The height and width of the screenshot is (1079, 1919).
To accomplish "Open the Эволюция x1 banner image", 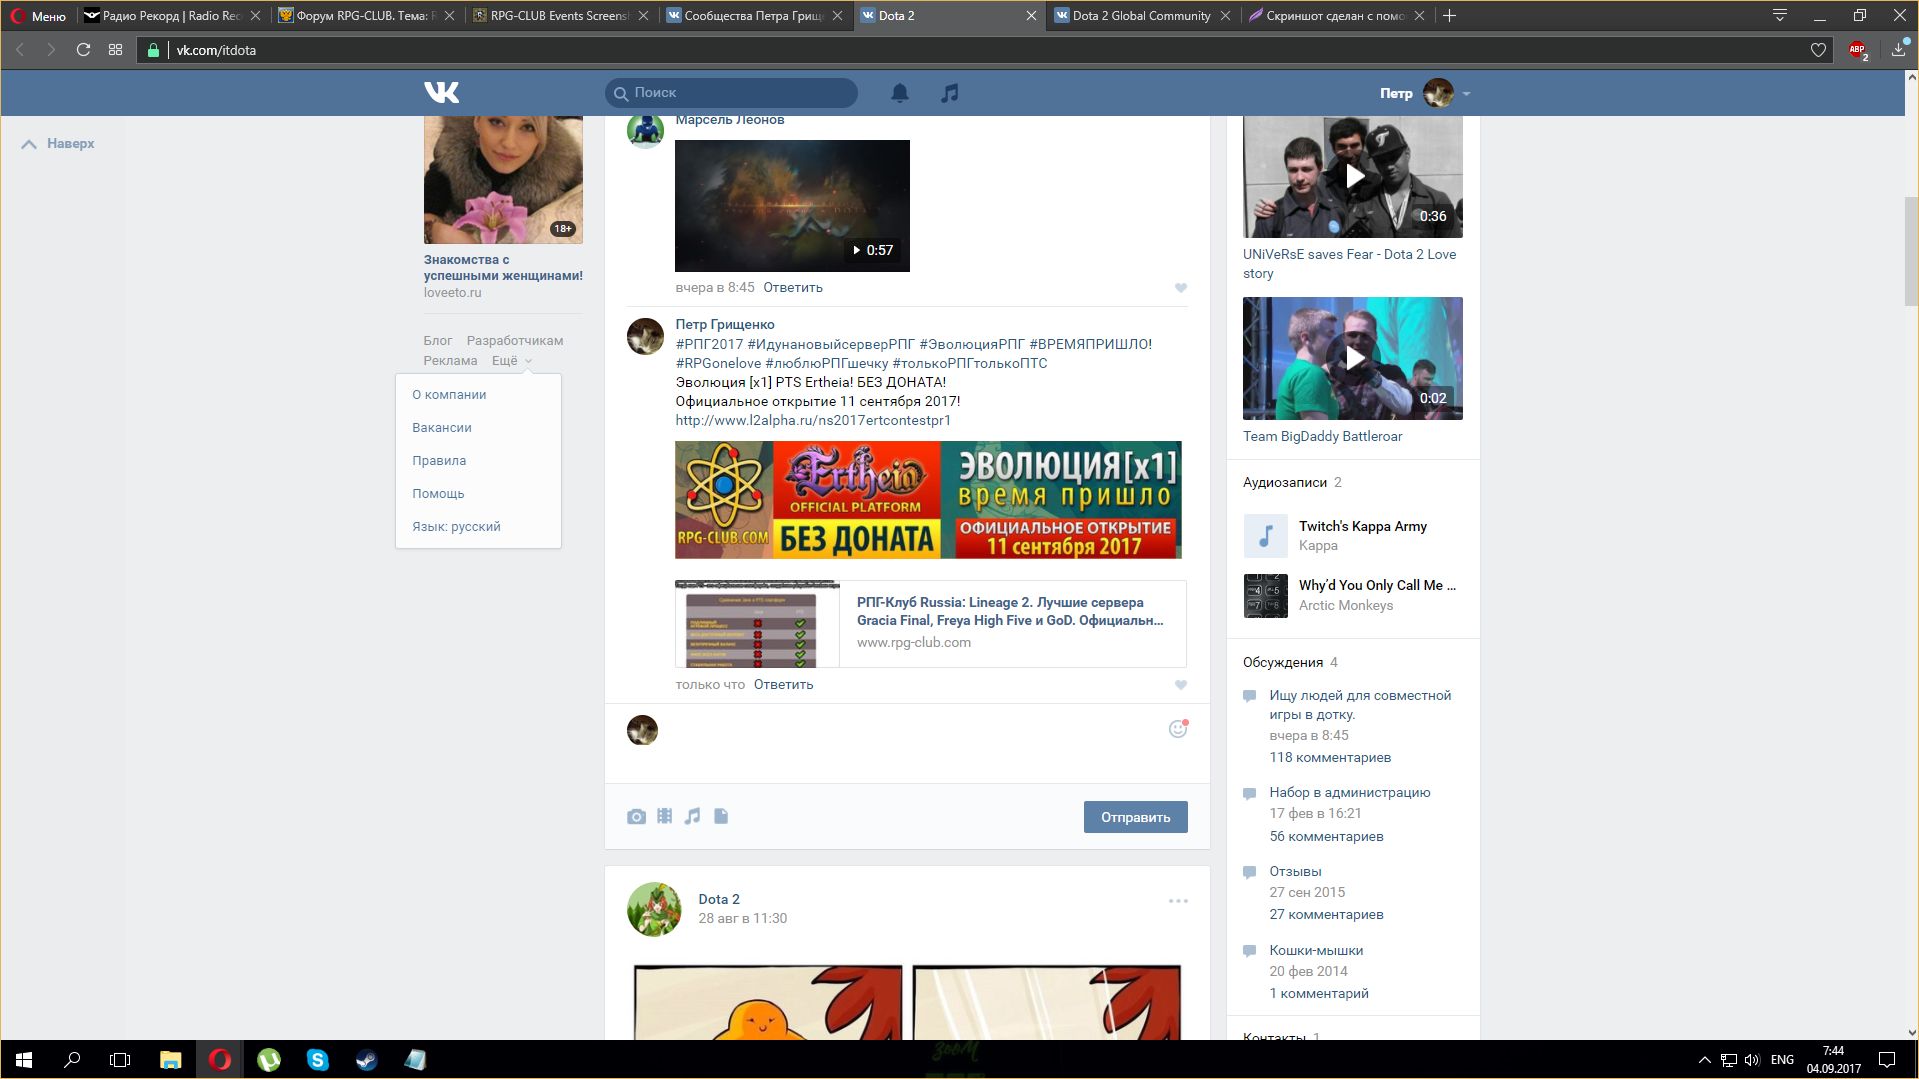I will 928,500.
